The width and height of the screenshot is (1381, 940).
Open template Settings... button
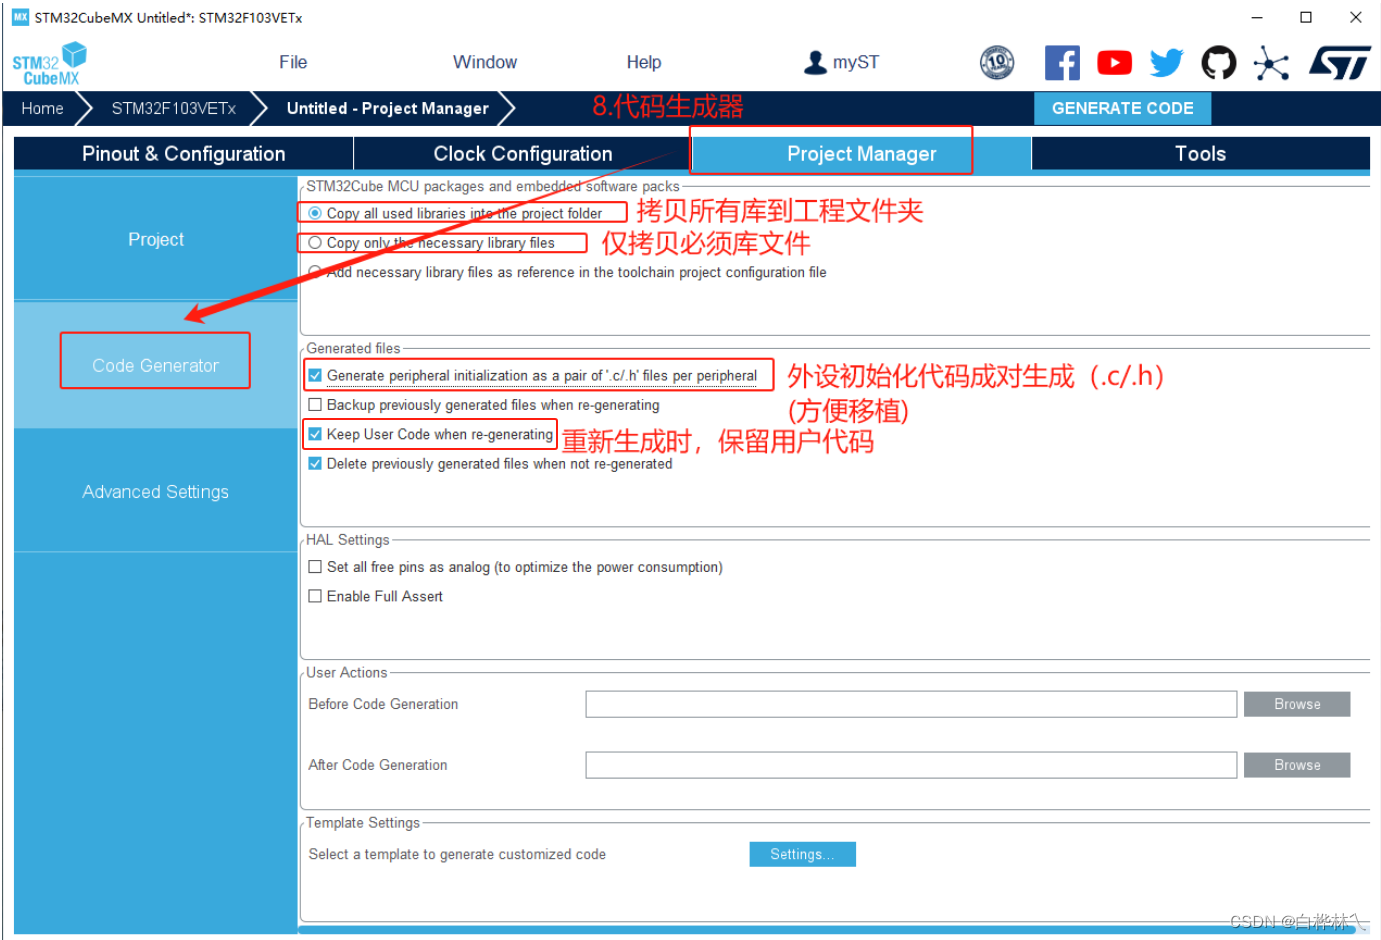pyautogui.click(x=802, y=854)
